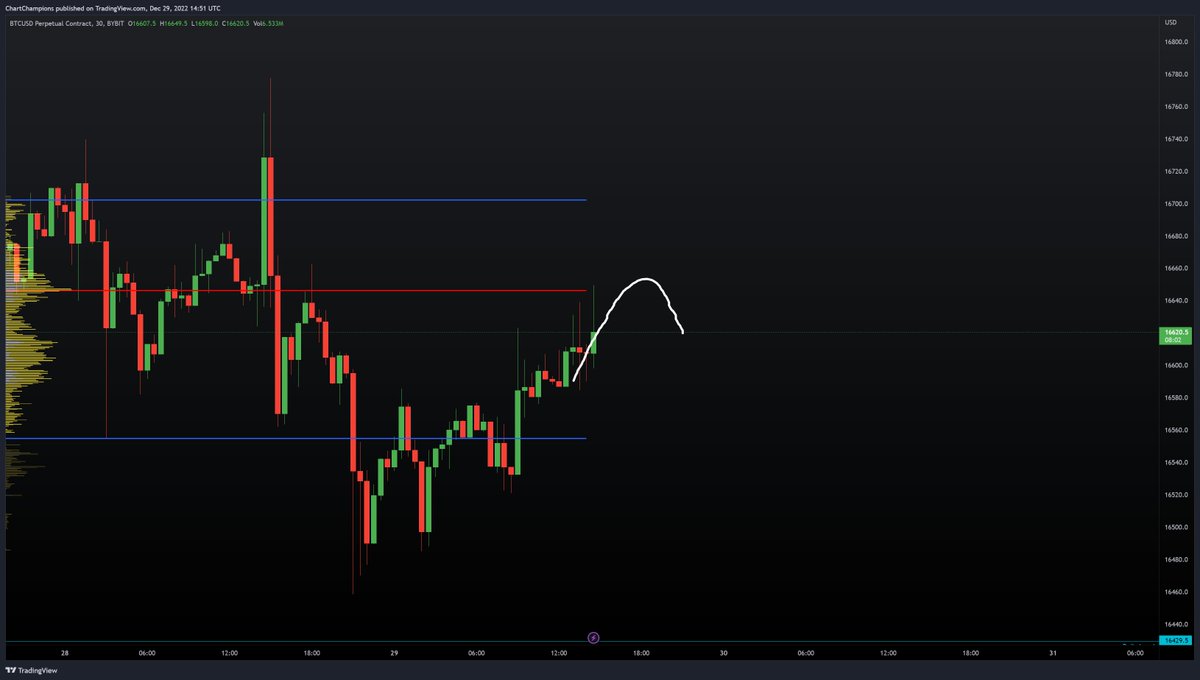The image size is (1200, 680).
Task: Select the blue horizontal line near 16555
Action: point(296,438)
